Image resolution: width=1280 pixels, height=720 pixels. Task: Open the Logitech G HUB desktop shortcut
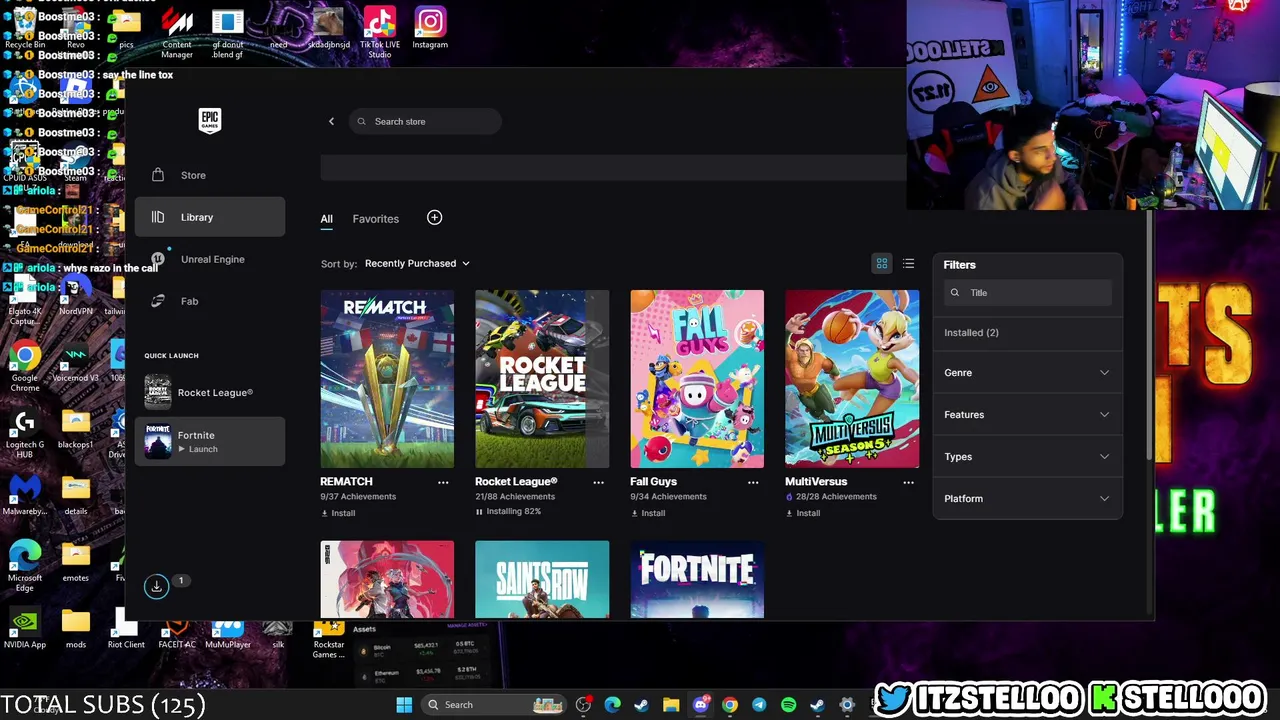point(25,435)
